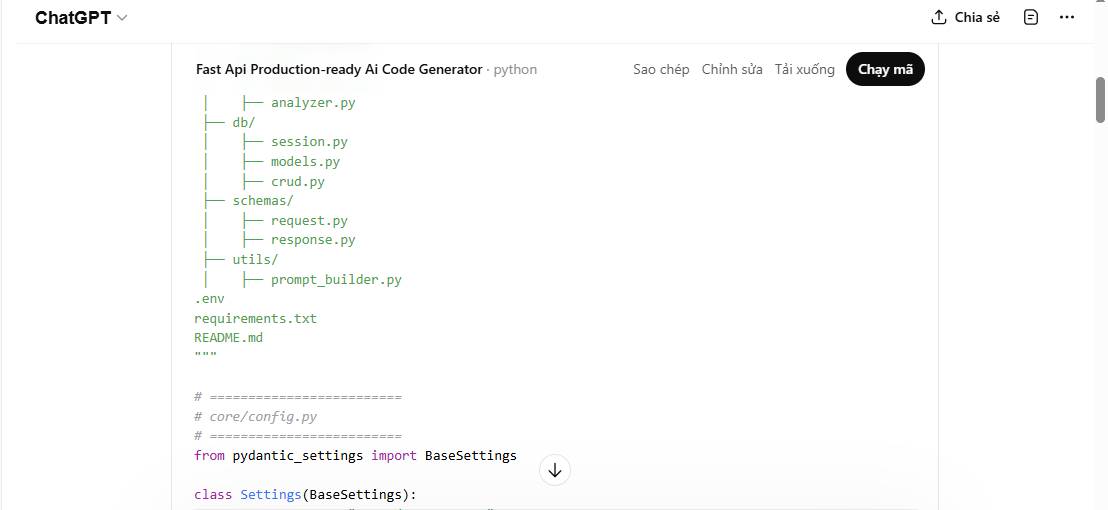Click prompt_builder.py in the code tree
The width and height of the screenshot is (1108, 510).
(336, 279)
